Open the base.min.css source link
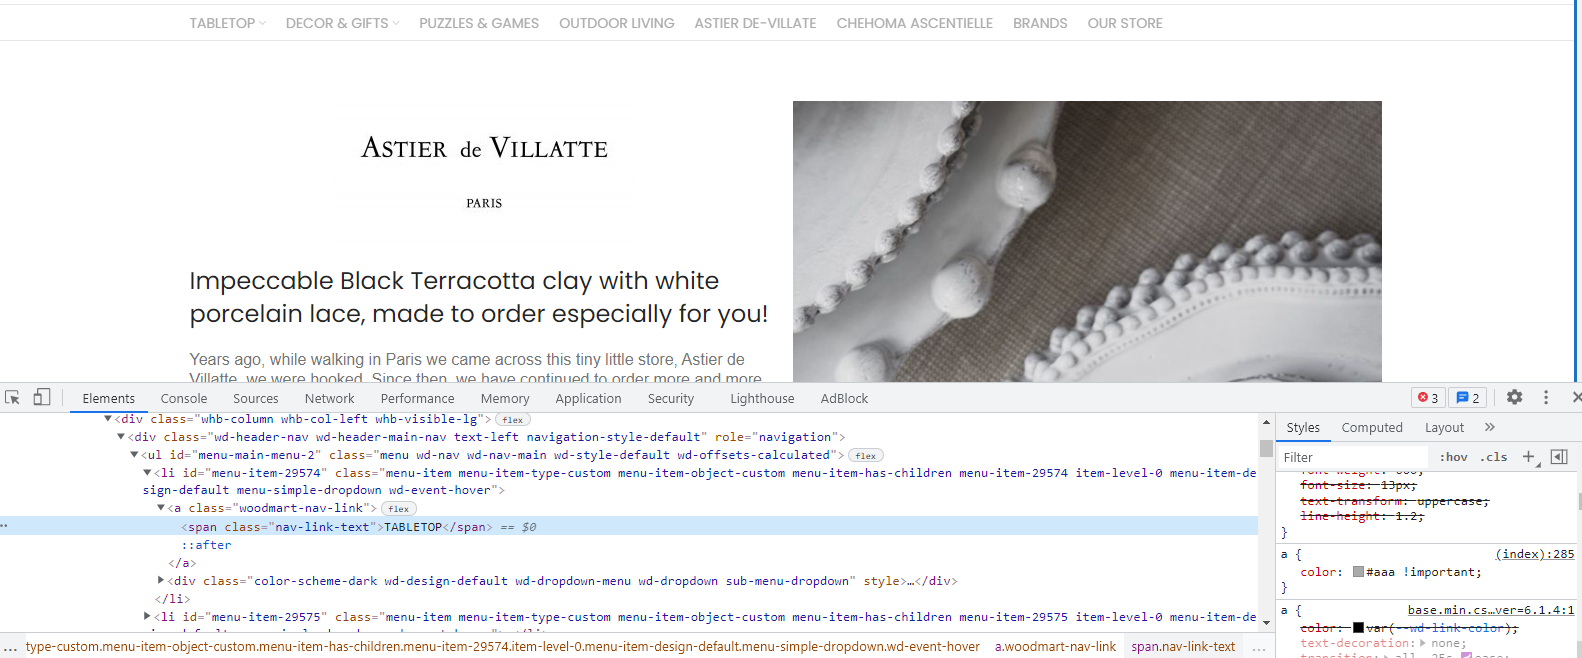 pyautogui.click(x=1491, y=610)
